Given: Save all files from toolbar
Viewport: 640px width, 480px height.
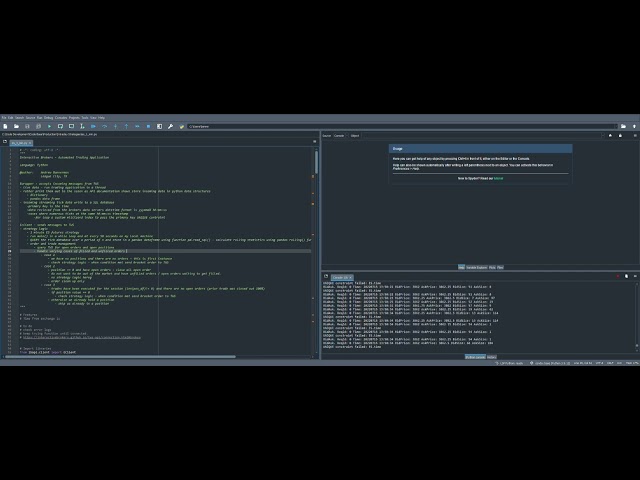Looking at the screenshot, I should pos(38,127).
